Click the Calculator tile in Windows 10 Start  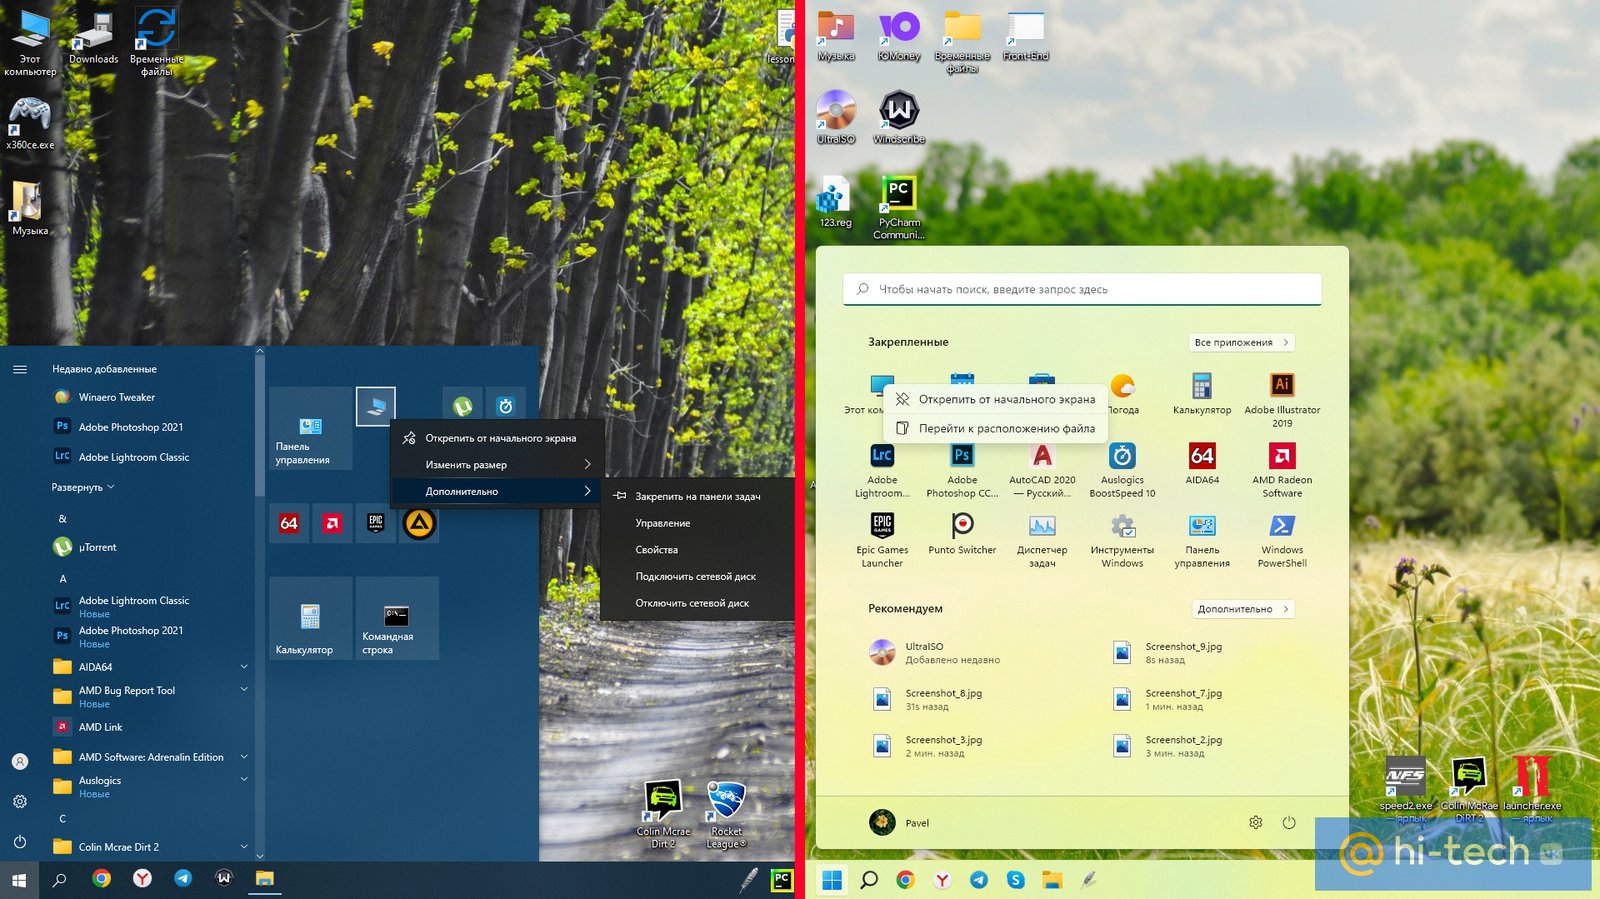coord(310,618)
